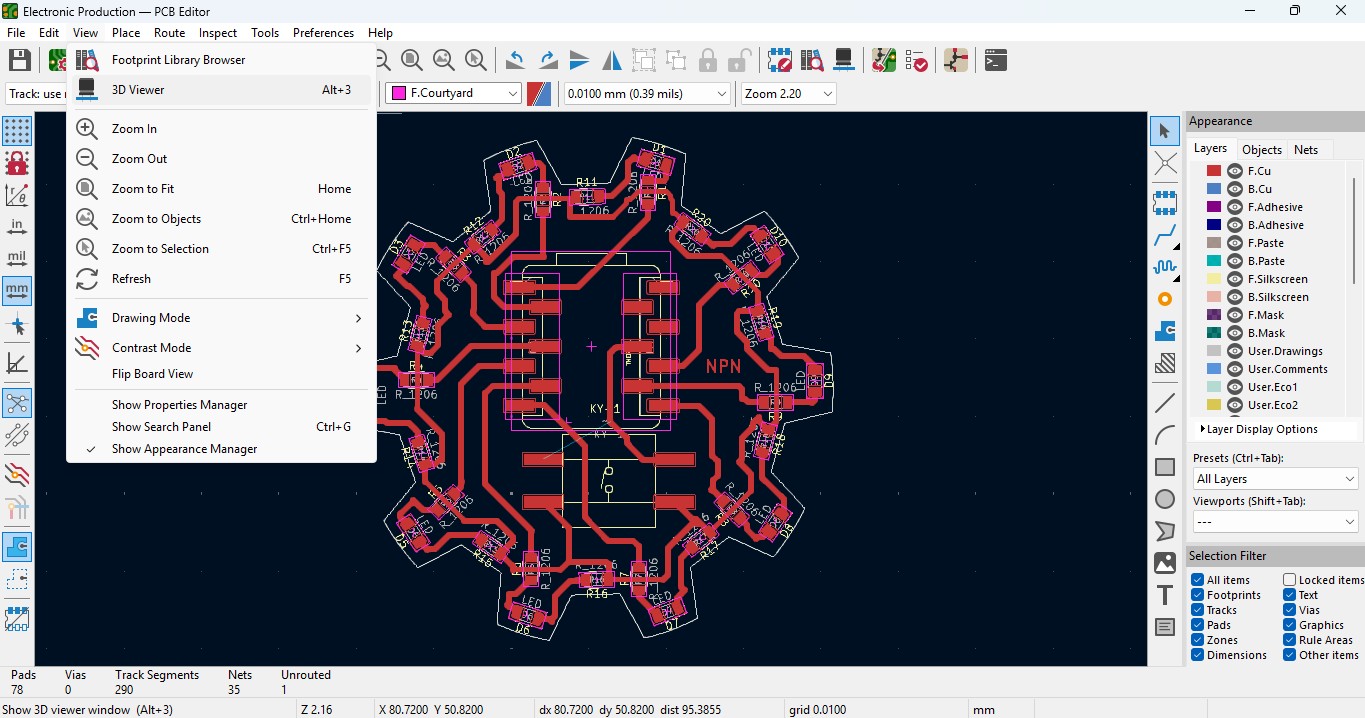Hide the F.Cu layer eye icon
Image resolution: width=1365 pixels, height=718 pixels.
point(1235,171)
